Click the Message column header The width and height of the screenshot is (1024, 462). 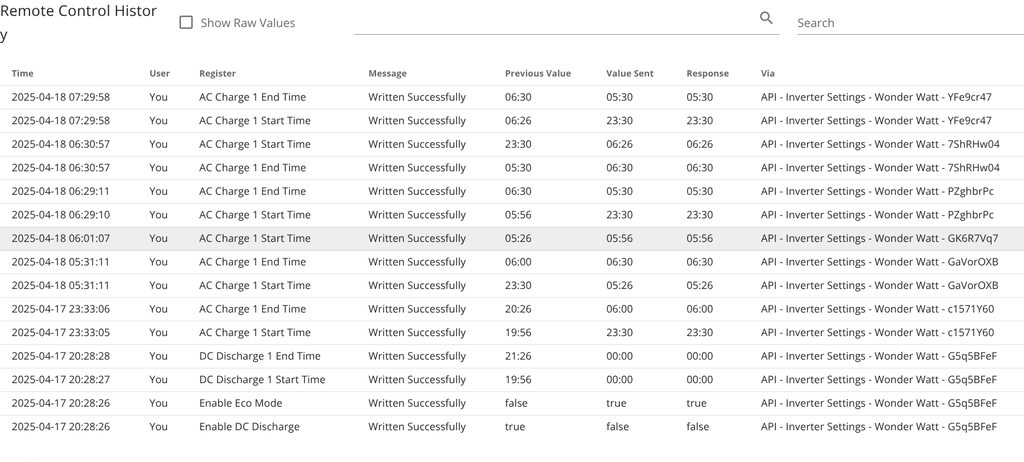387,73
